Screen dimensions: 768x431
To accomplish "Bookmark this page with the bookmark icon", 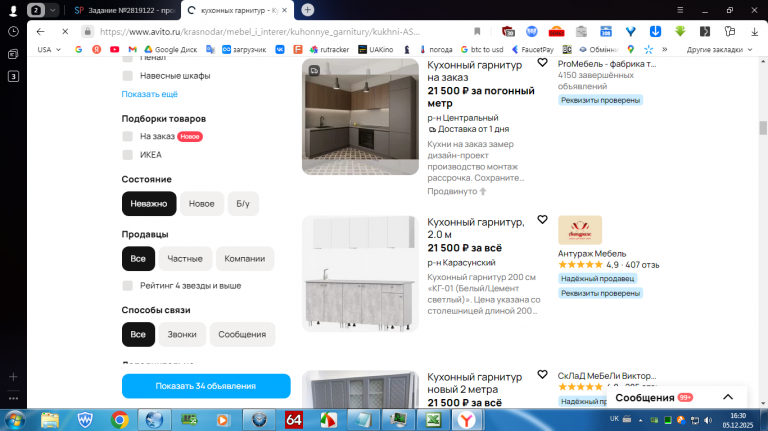I will click(477, 31).
